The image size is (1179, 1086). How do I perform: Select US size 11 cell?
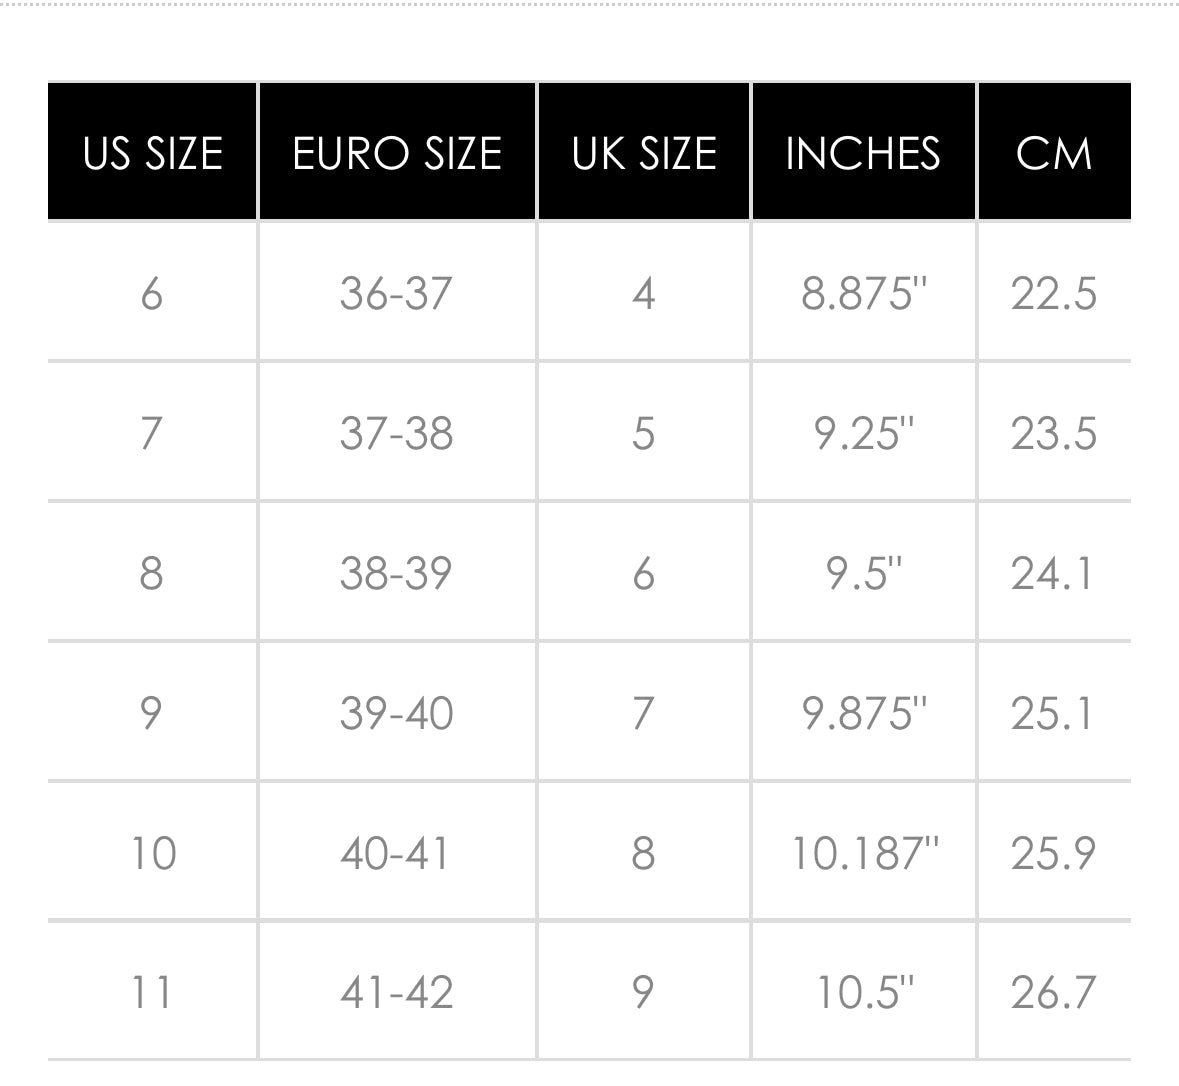152,993
